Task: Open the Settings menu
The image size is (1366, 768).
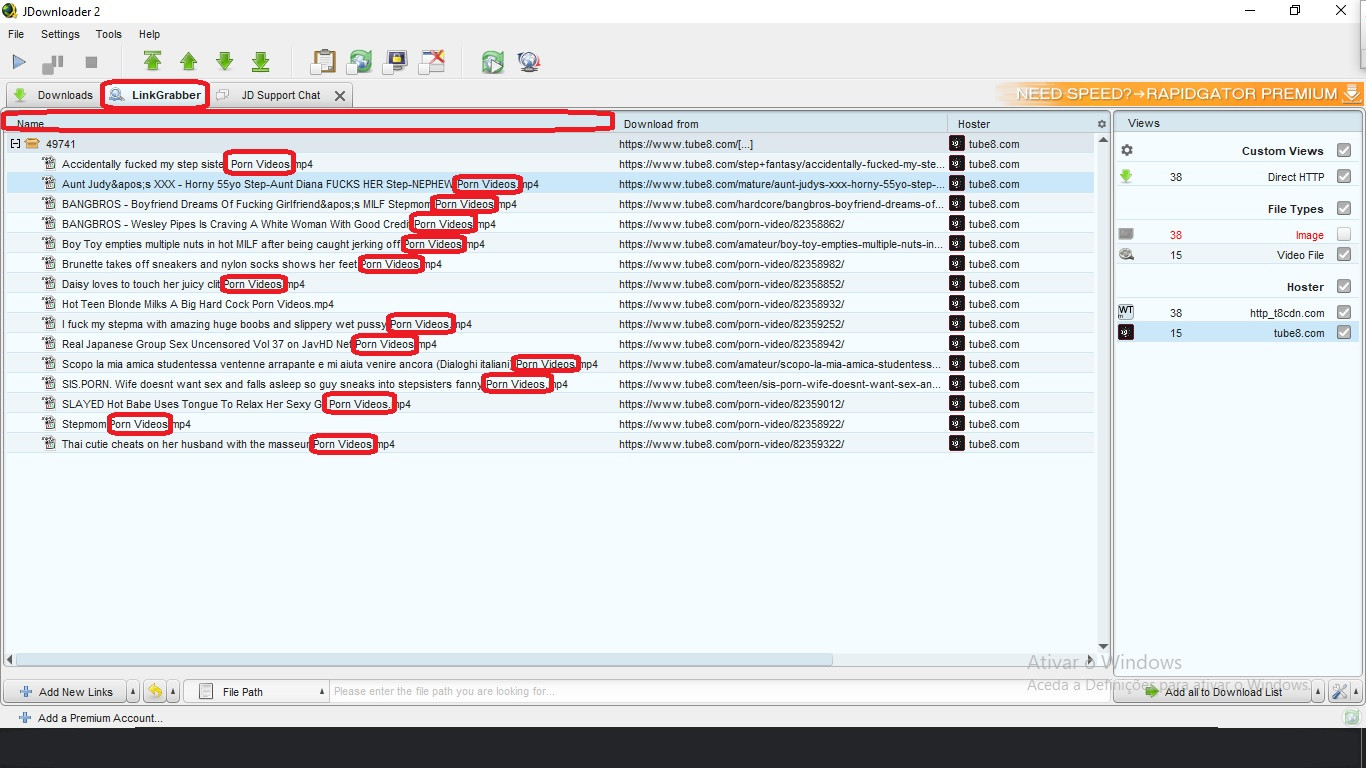Action: (60, 34)
